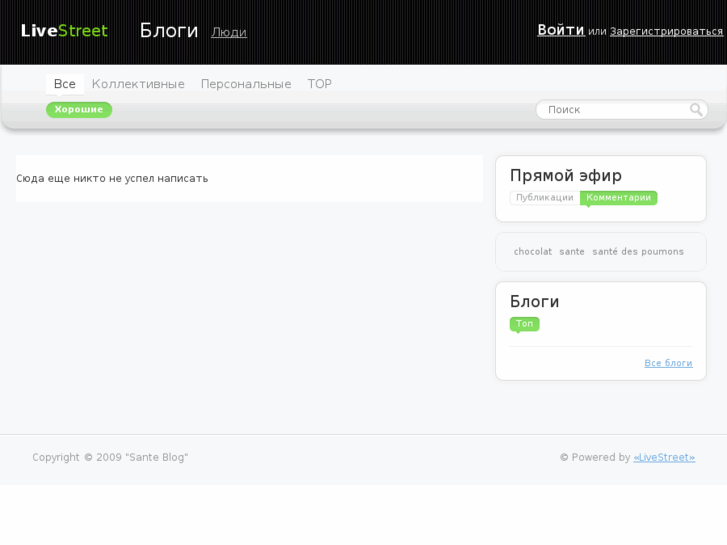This screenshot has height=545, width=727.
Task: Open the LiveStreet logo home link
Action: click(64, 31)
